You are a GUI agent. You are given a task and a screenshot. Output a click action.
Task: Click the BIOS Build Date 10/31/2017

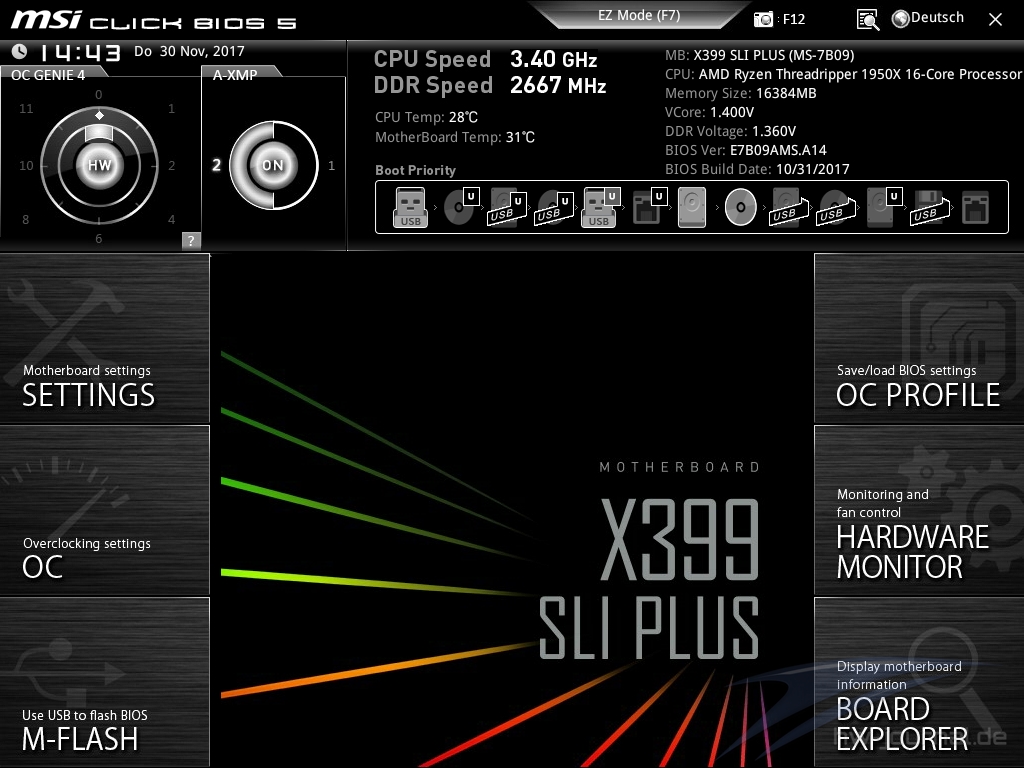(813, 169)
